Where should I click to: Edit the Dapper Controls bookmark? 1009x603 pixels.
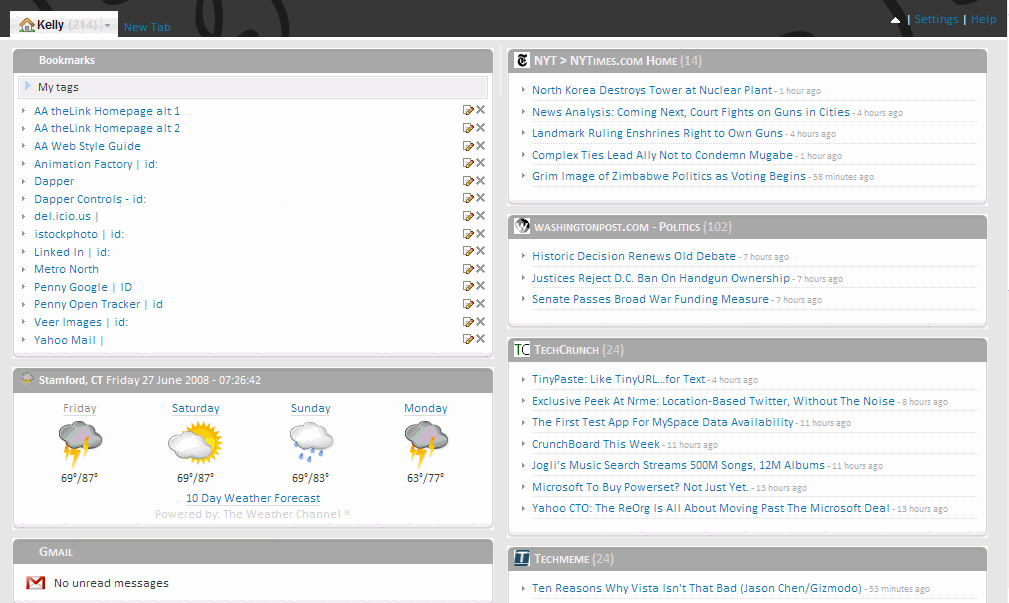[x=468, y=198]
